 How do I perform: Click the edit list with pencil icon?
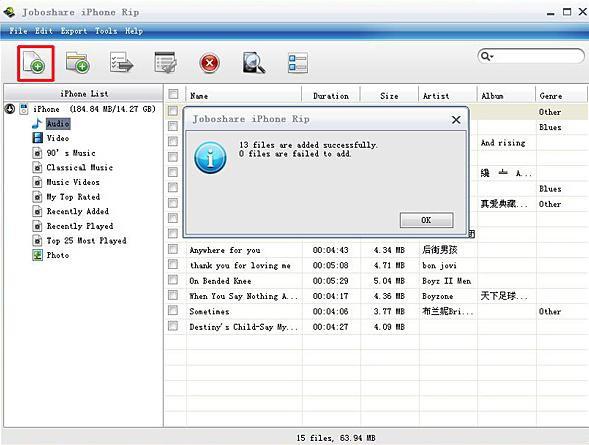tap(165, 62)
